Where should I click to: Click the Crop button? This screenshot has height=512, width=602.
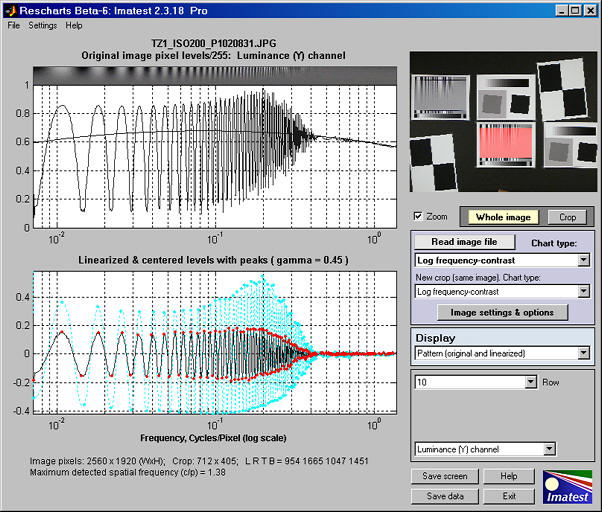tap(567, 217)
